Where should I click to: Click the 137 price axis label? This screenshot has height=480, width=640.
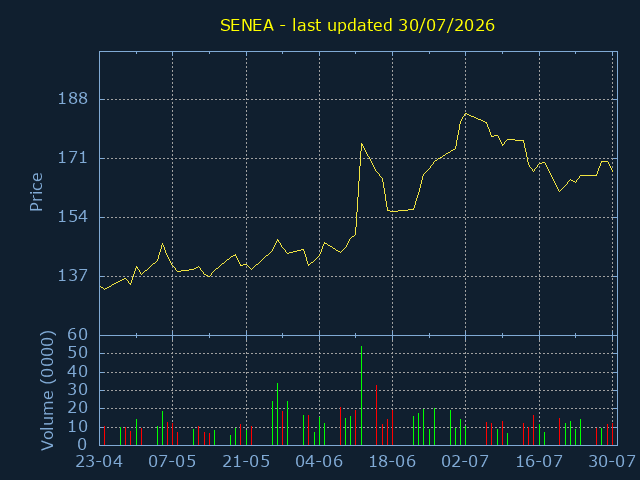[73, 276]
